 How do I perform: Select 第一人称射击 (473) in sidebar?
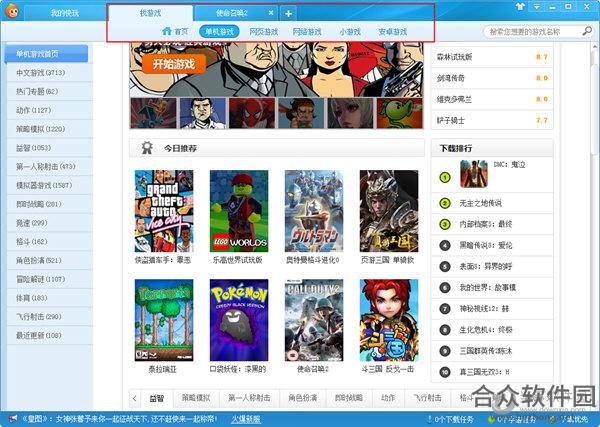click(x=50, y=166)
